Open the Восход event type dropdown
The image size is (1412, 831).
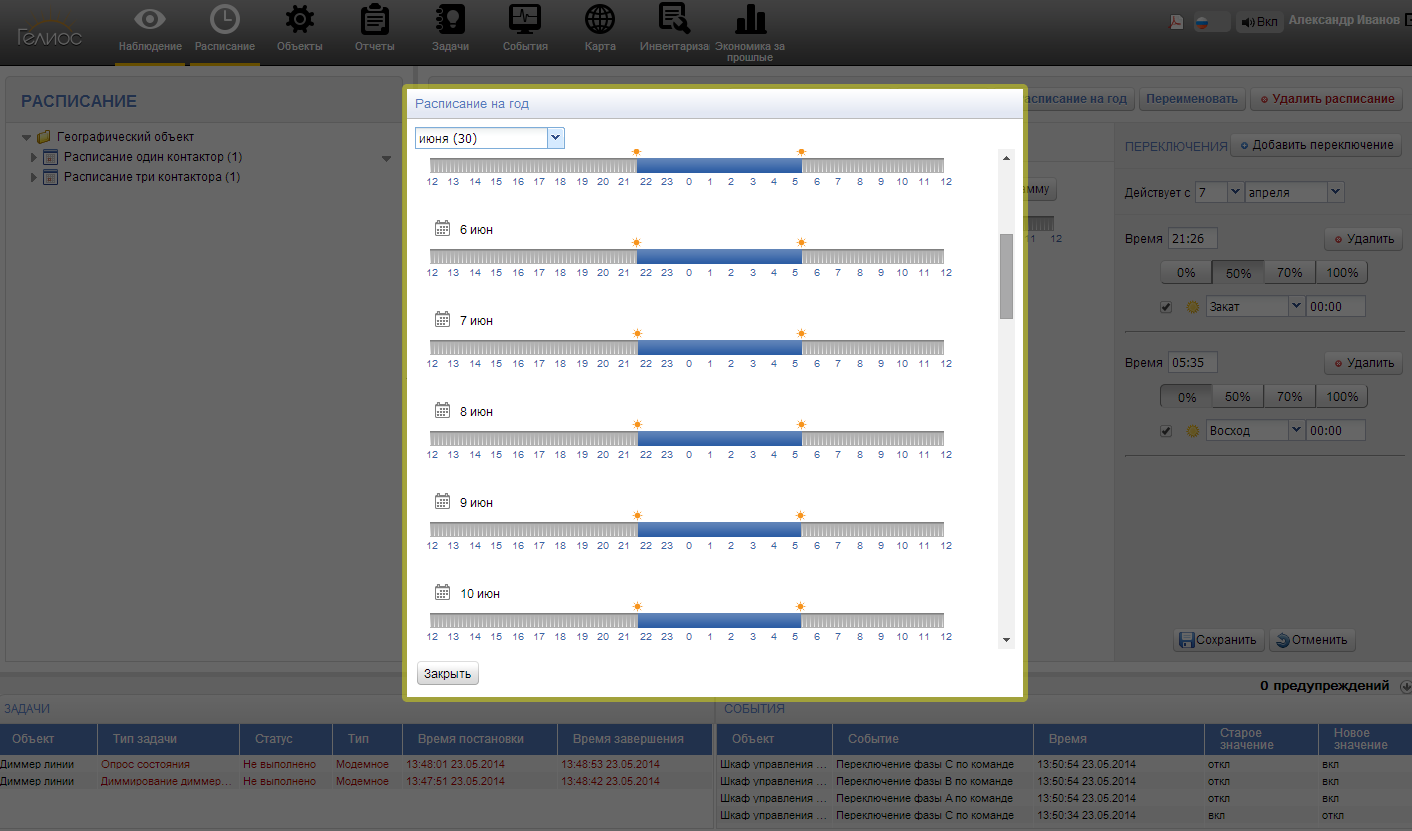1296,431
